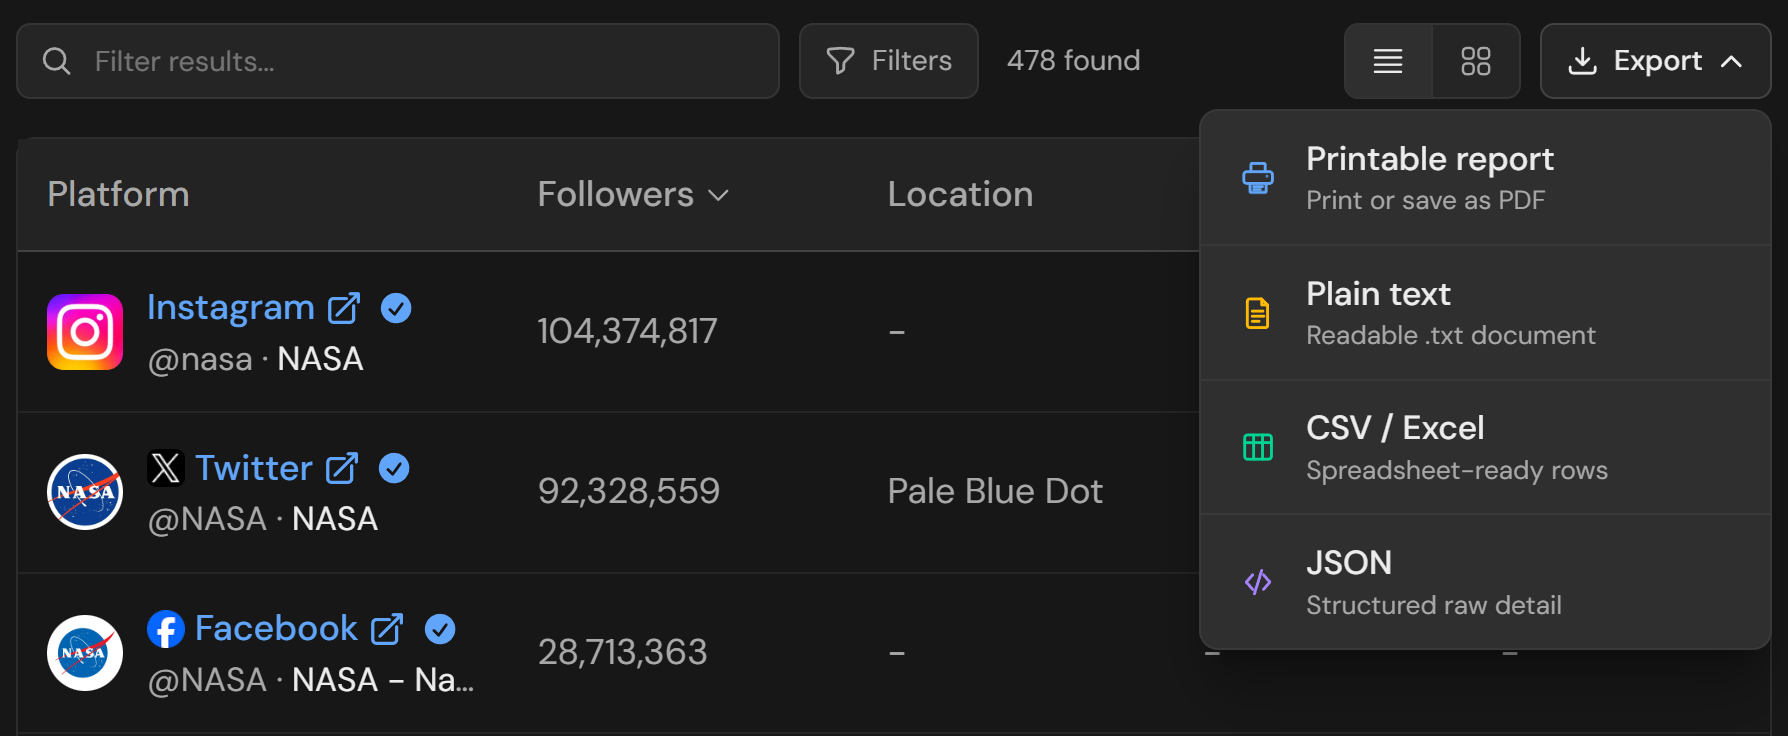This screenshot has width=1788, height=736.
Task: Click the 478 found results count
Action: pyautogui.click(x=1073, y=61)
